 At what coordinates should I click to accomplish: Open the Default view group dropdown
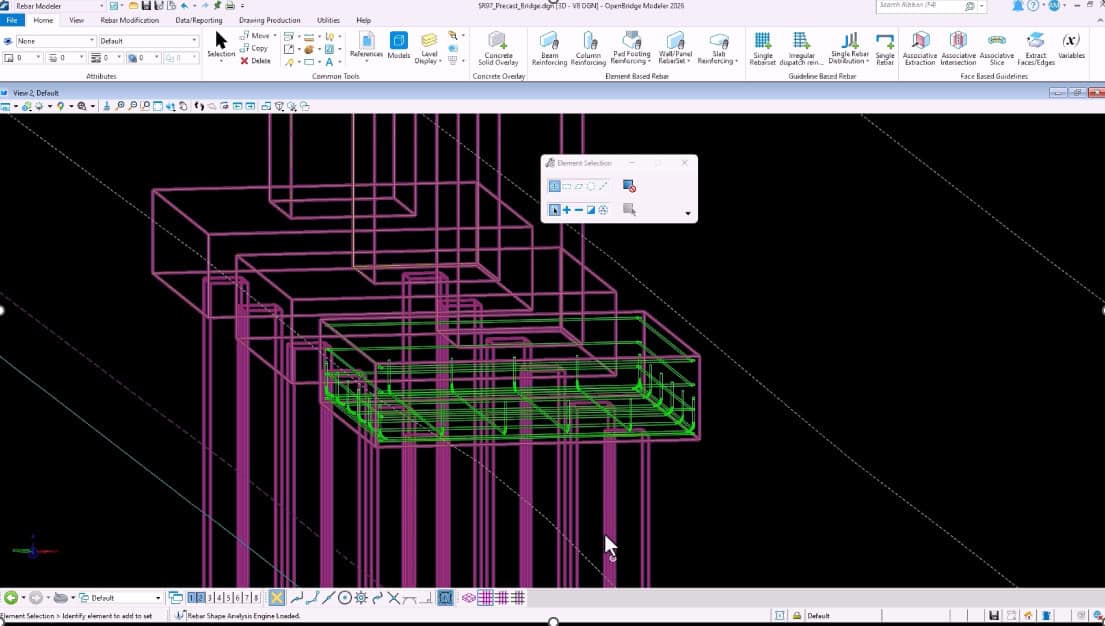pos(157,598)
